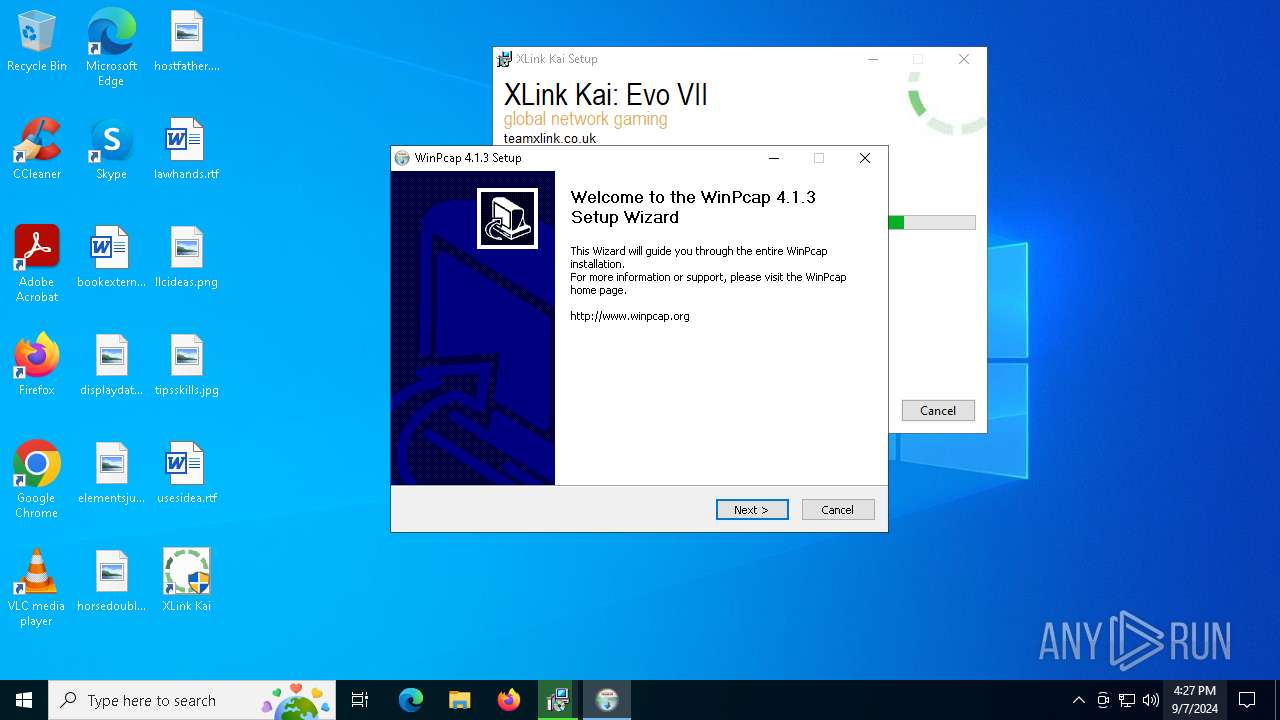Click the WinPcap installer logo icon

tap(507, 218)
